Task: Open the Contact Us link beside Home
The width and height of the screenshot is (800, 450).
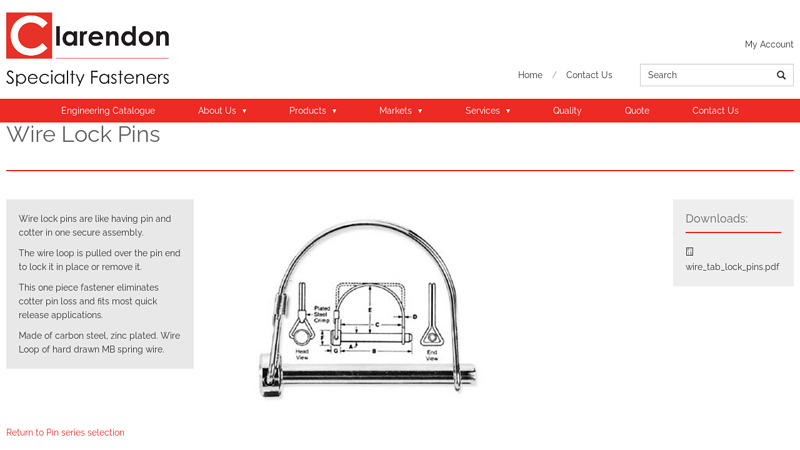Action: [x=589, y=75]
